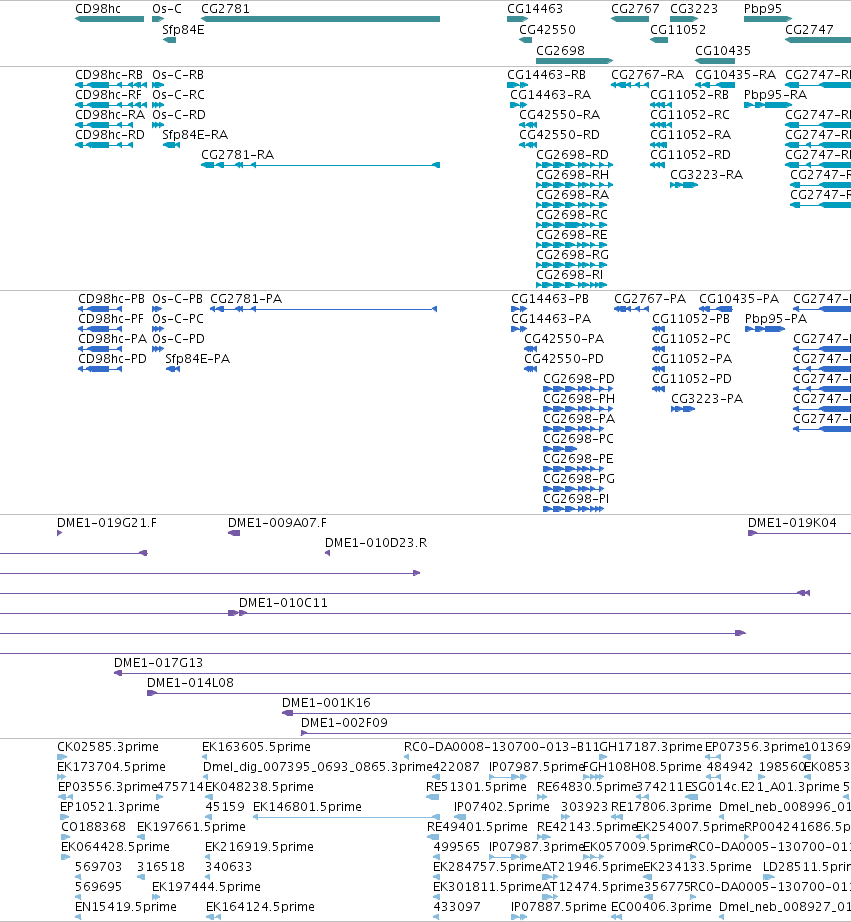The image size is (851, 922).
Task: Select protein CD98hc-PB
Action: pos(100,309)
